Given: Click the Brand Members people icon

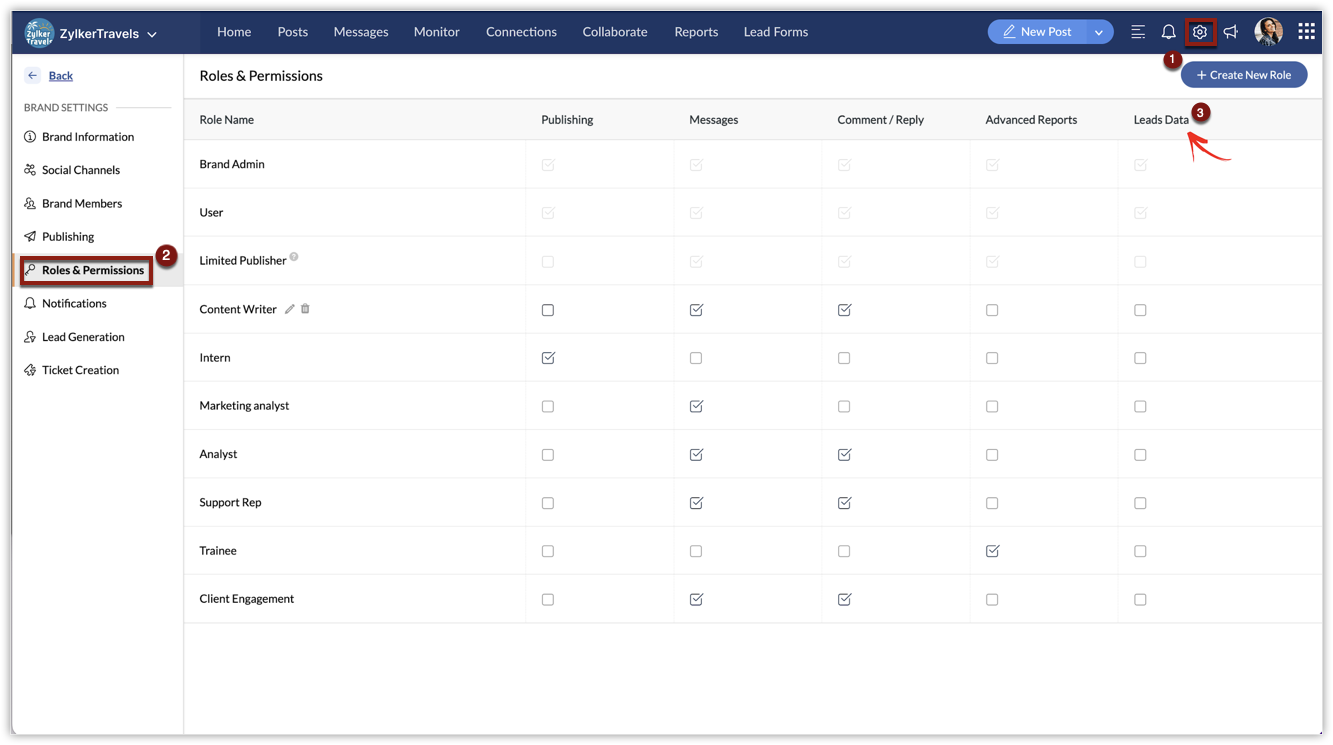Looking at the screenshot, I should point(30,204).
